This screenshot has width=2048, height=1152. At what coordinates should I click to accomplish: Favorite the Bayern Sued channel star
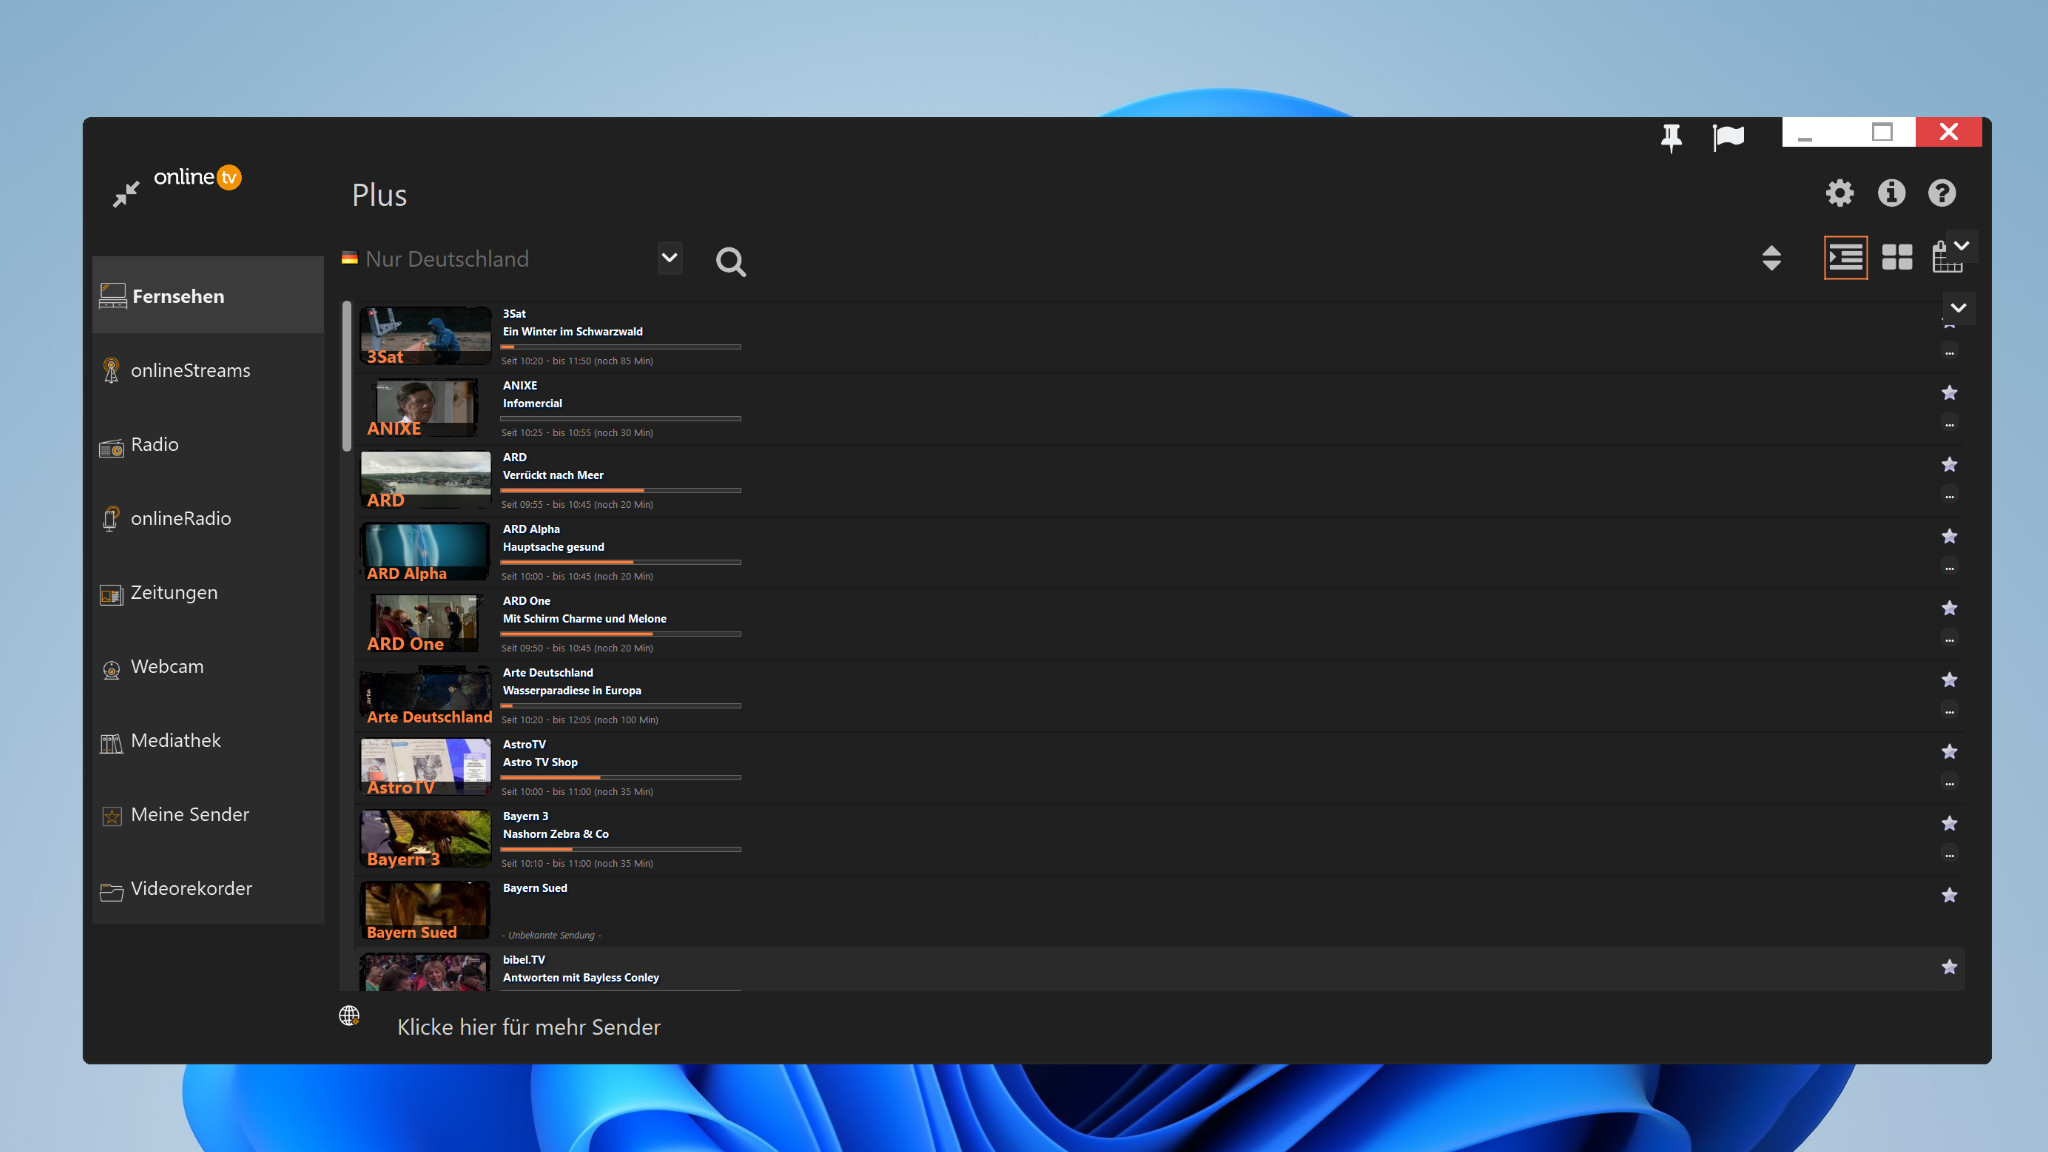tap(1949, 896)
